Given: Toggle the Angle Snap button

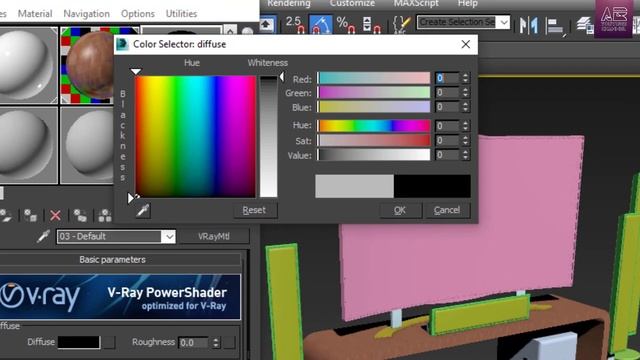Looking at the screenshot, I should tap(321, 24).
